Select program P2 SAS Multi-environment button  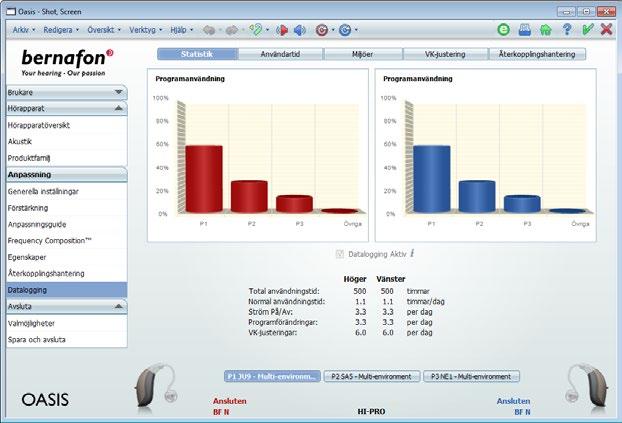coord(372,376)
